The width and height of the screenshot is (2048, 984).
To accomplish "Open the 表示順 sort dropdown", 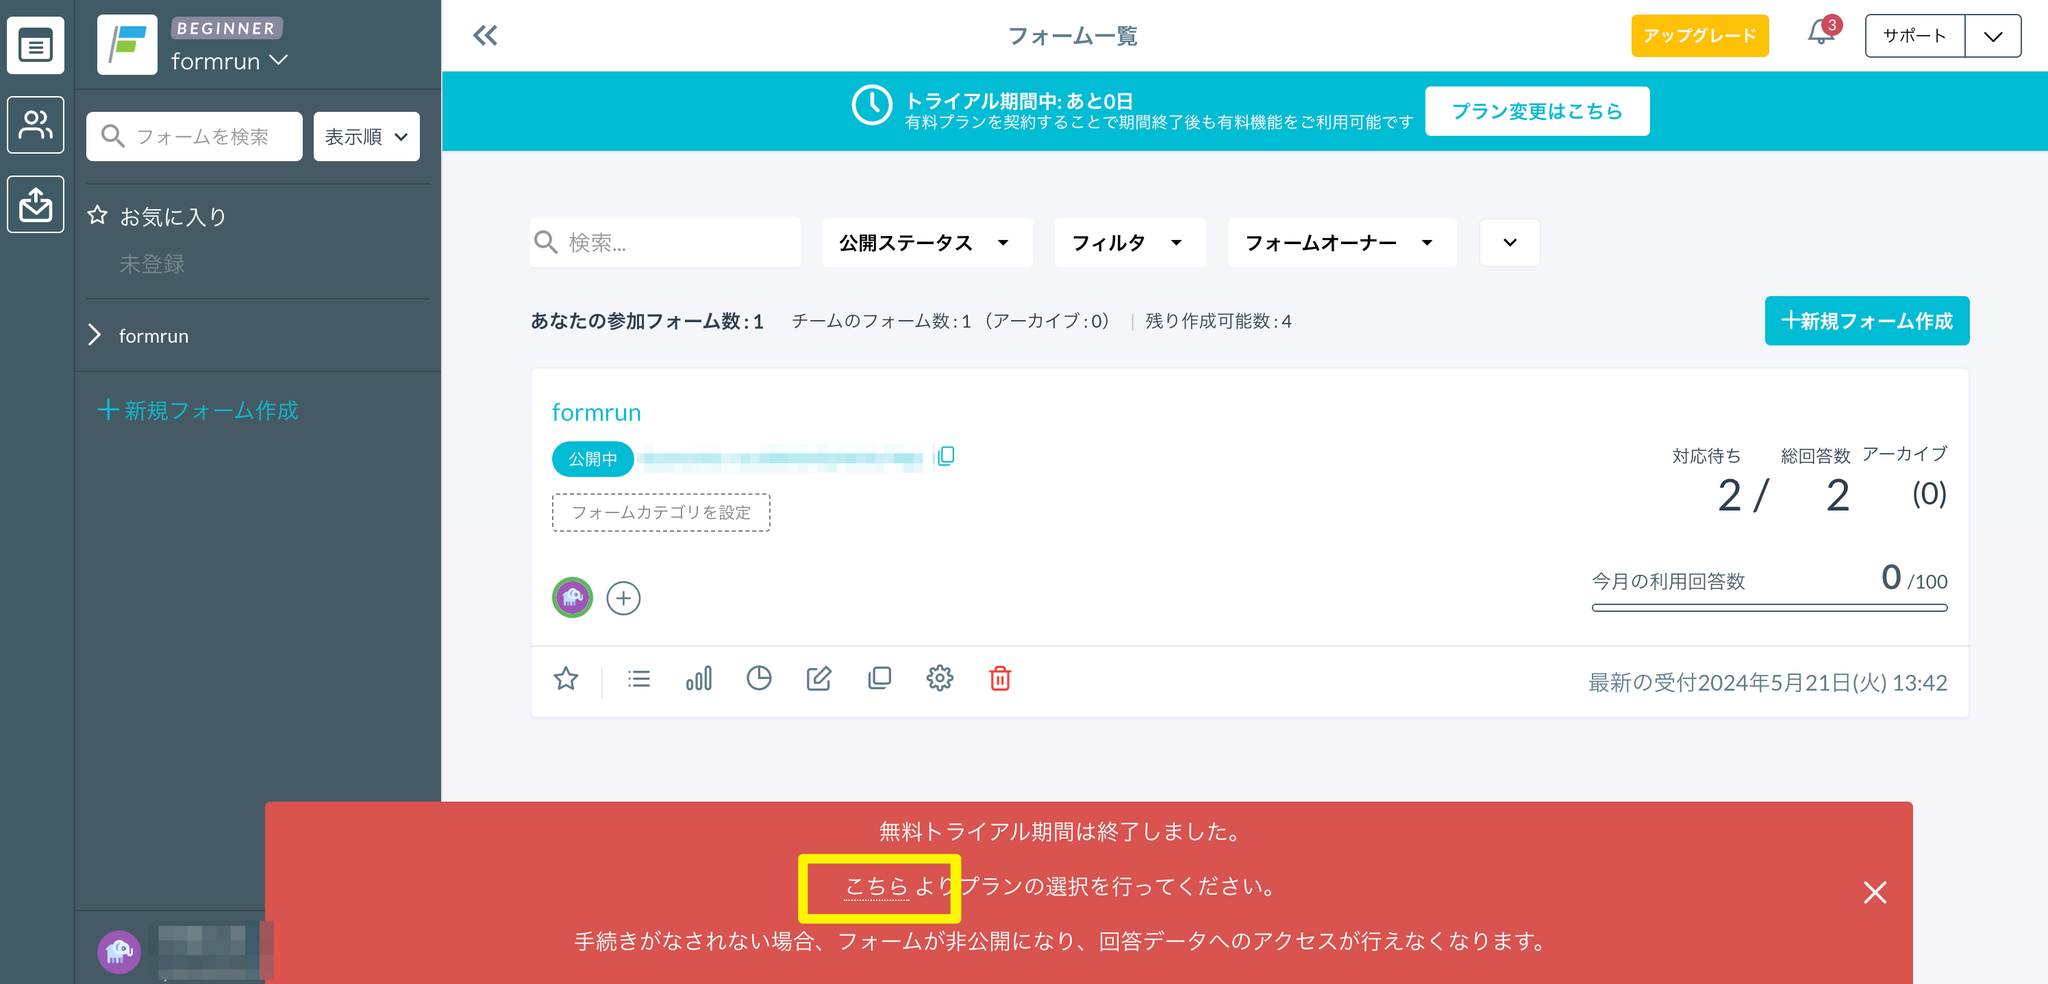I will (366, 136).
